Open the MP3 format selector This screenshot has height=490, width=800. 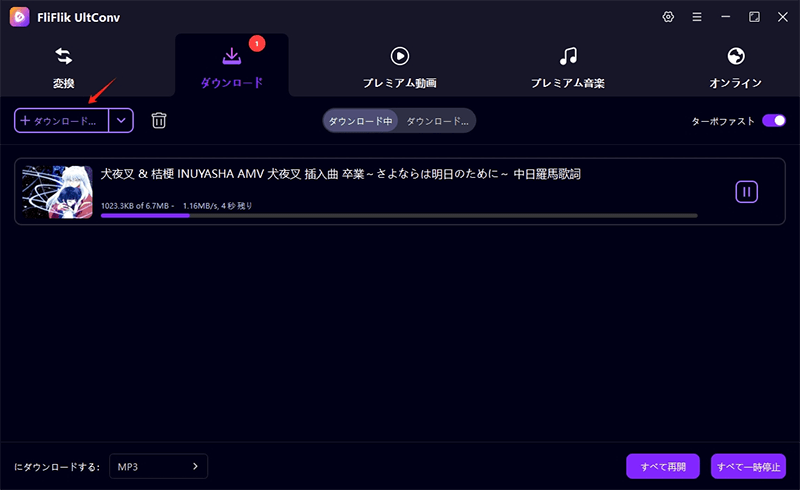click(158, 466)
